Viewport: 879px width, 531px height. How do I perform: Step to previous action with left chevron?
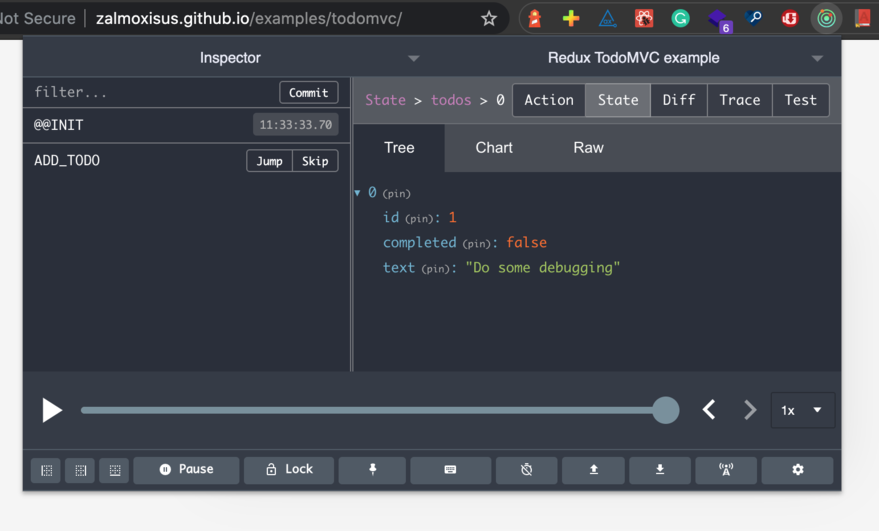(709, 410)
